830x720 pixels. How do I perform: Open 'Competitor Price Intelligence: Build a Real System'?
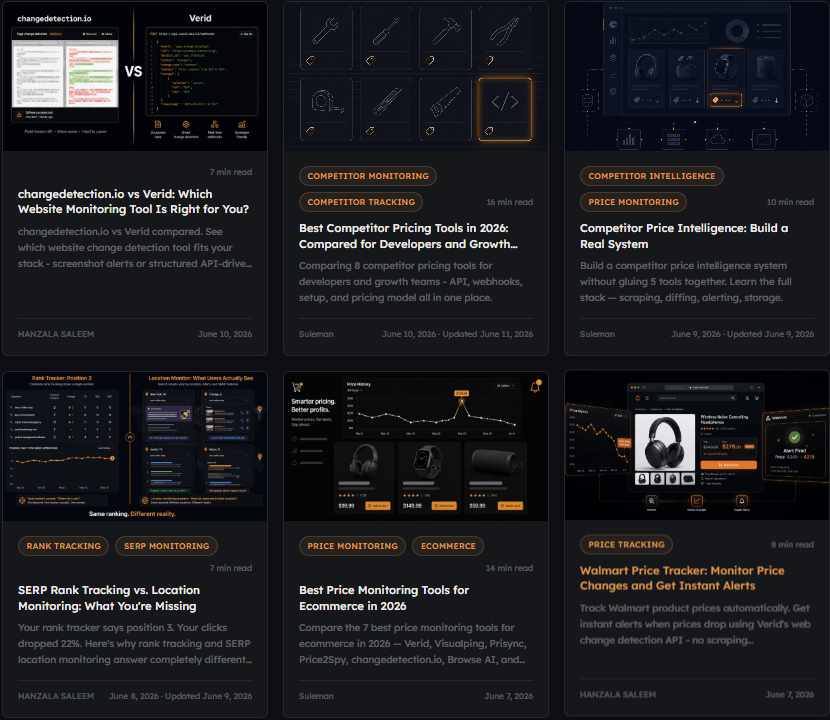coord(684,236)
